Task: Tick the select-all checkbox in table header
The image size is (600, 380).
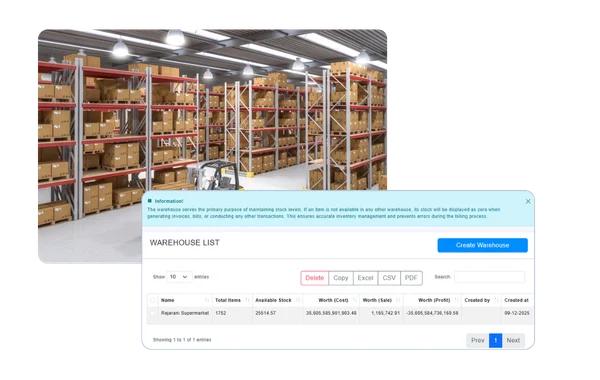Action: 153,300
